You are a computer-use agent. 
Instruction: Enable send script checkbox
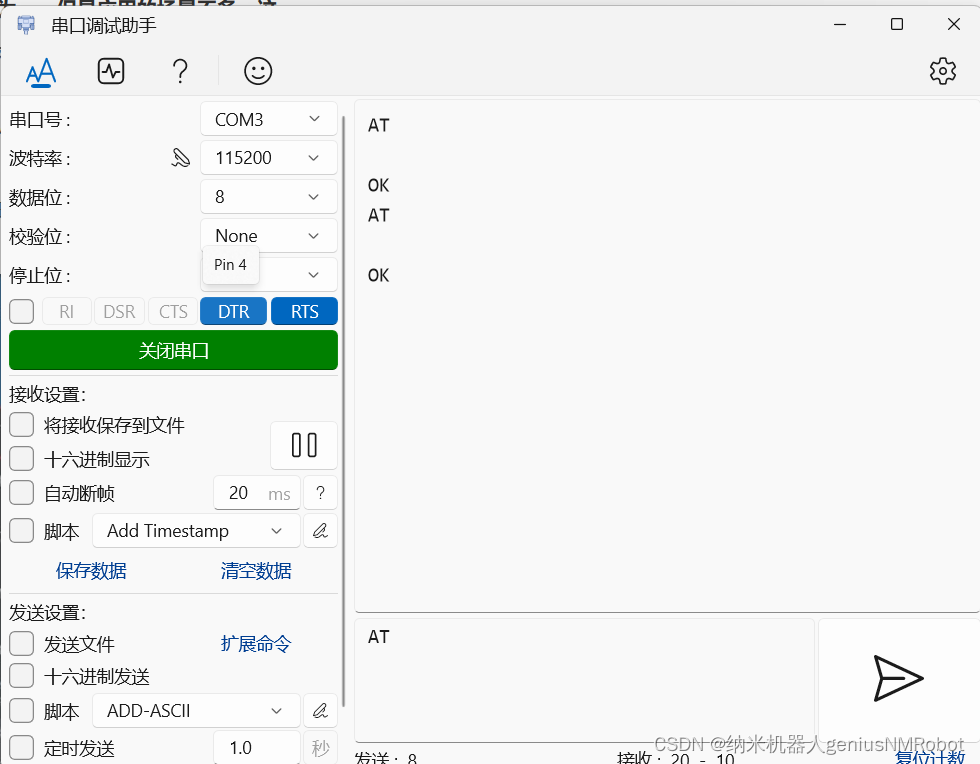click(22, 711)
